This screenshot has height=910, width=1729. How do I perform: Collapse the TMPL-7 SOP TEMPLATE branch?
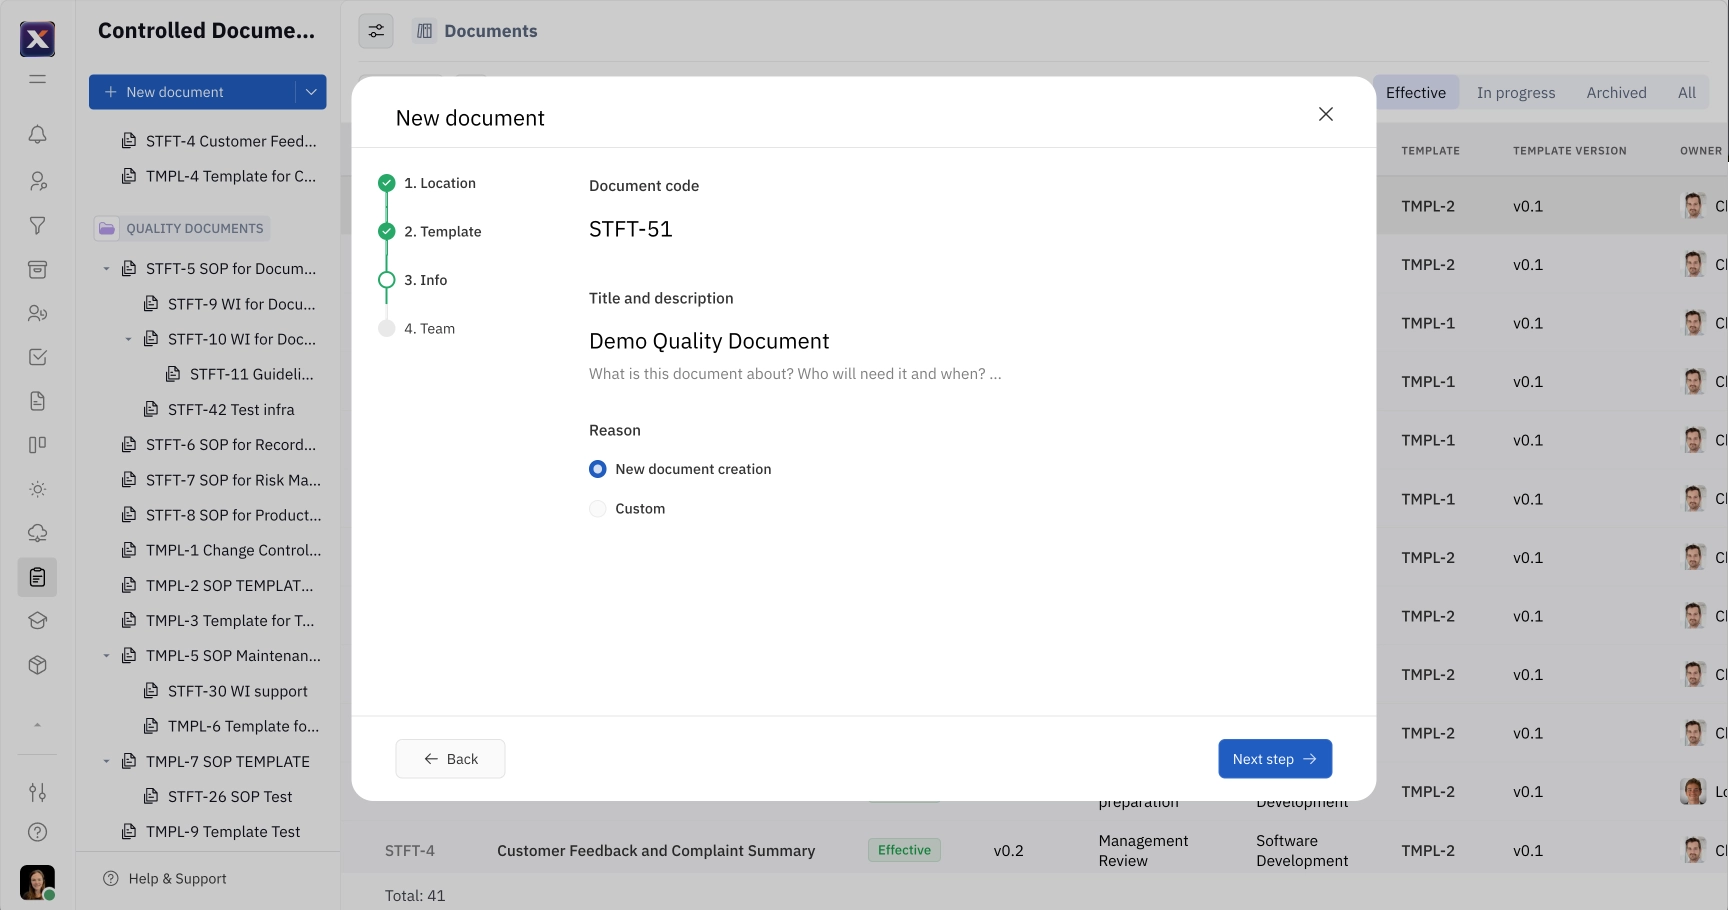[x=107, y=761]
